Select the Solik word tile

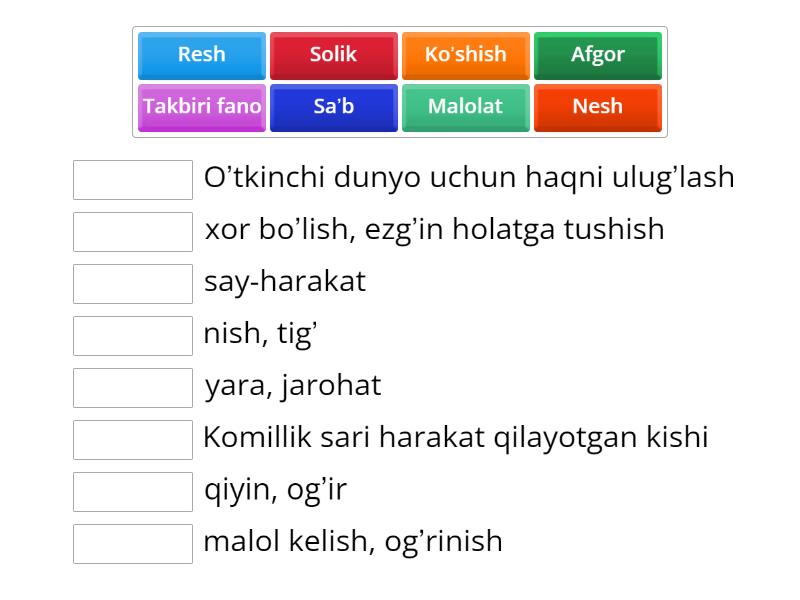click(x=333, y=55)
